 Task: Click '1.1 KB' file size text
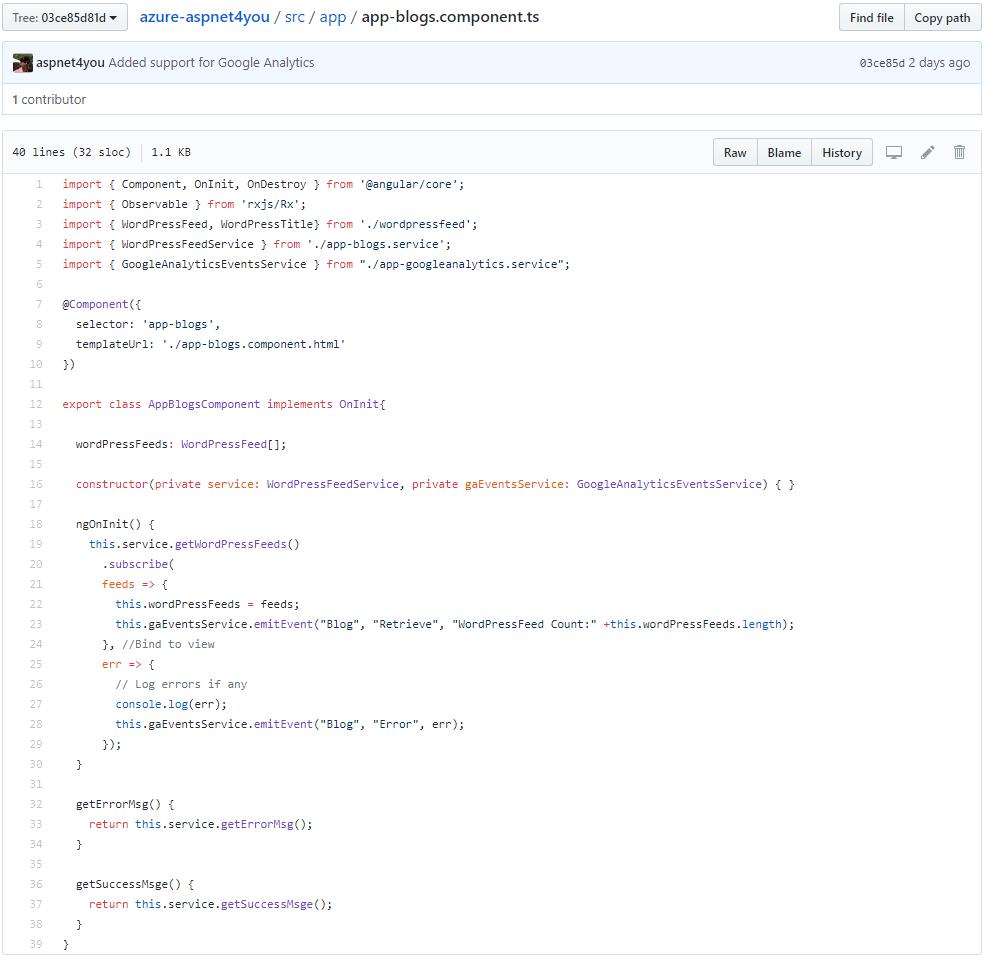coord(171,152)
